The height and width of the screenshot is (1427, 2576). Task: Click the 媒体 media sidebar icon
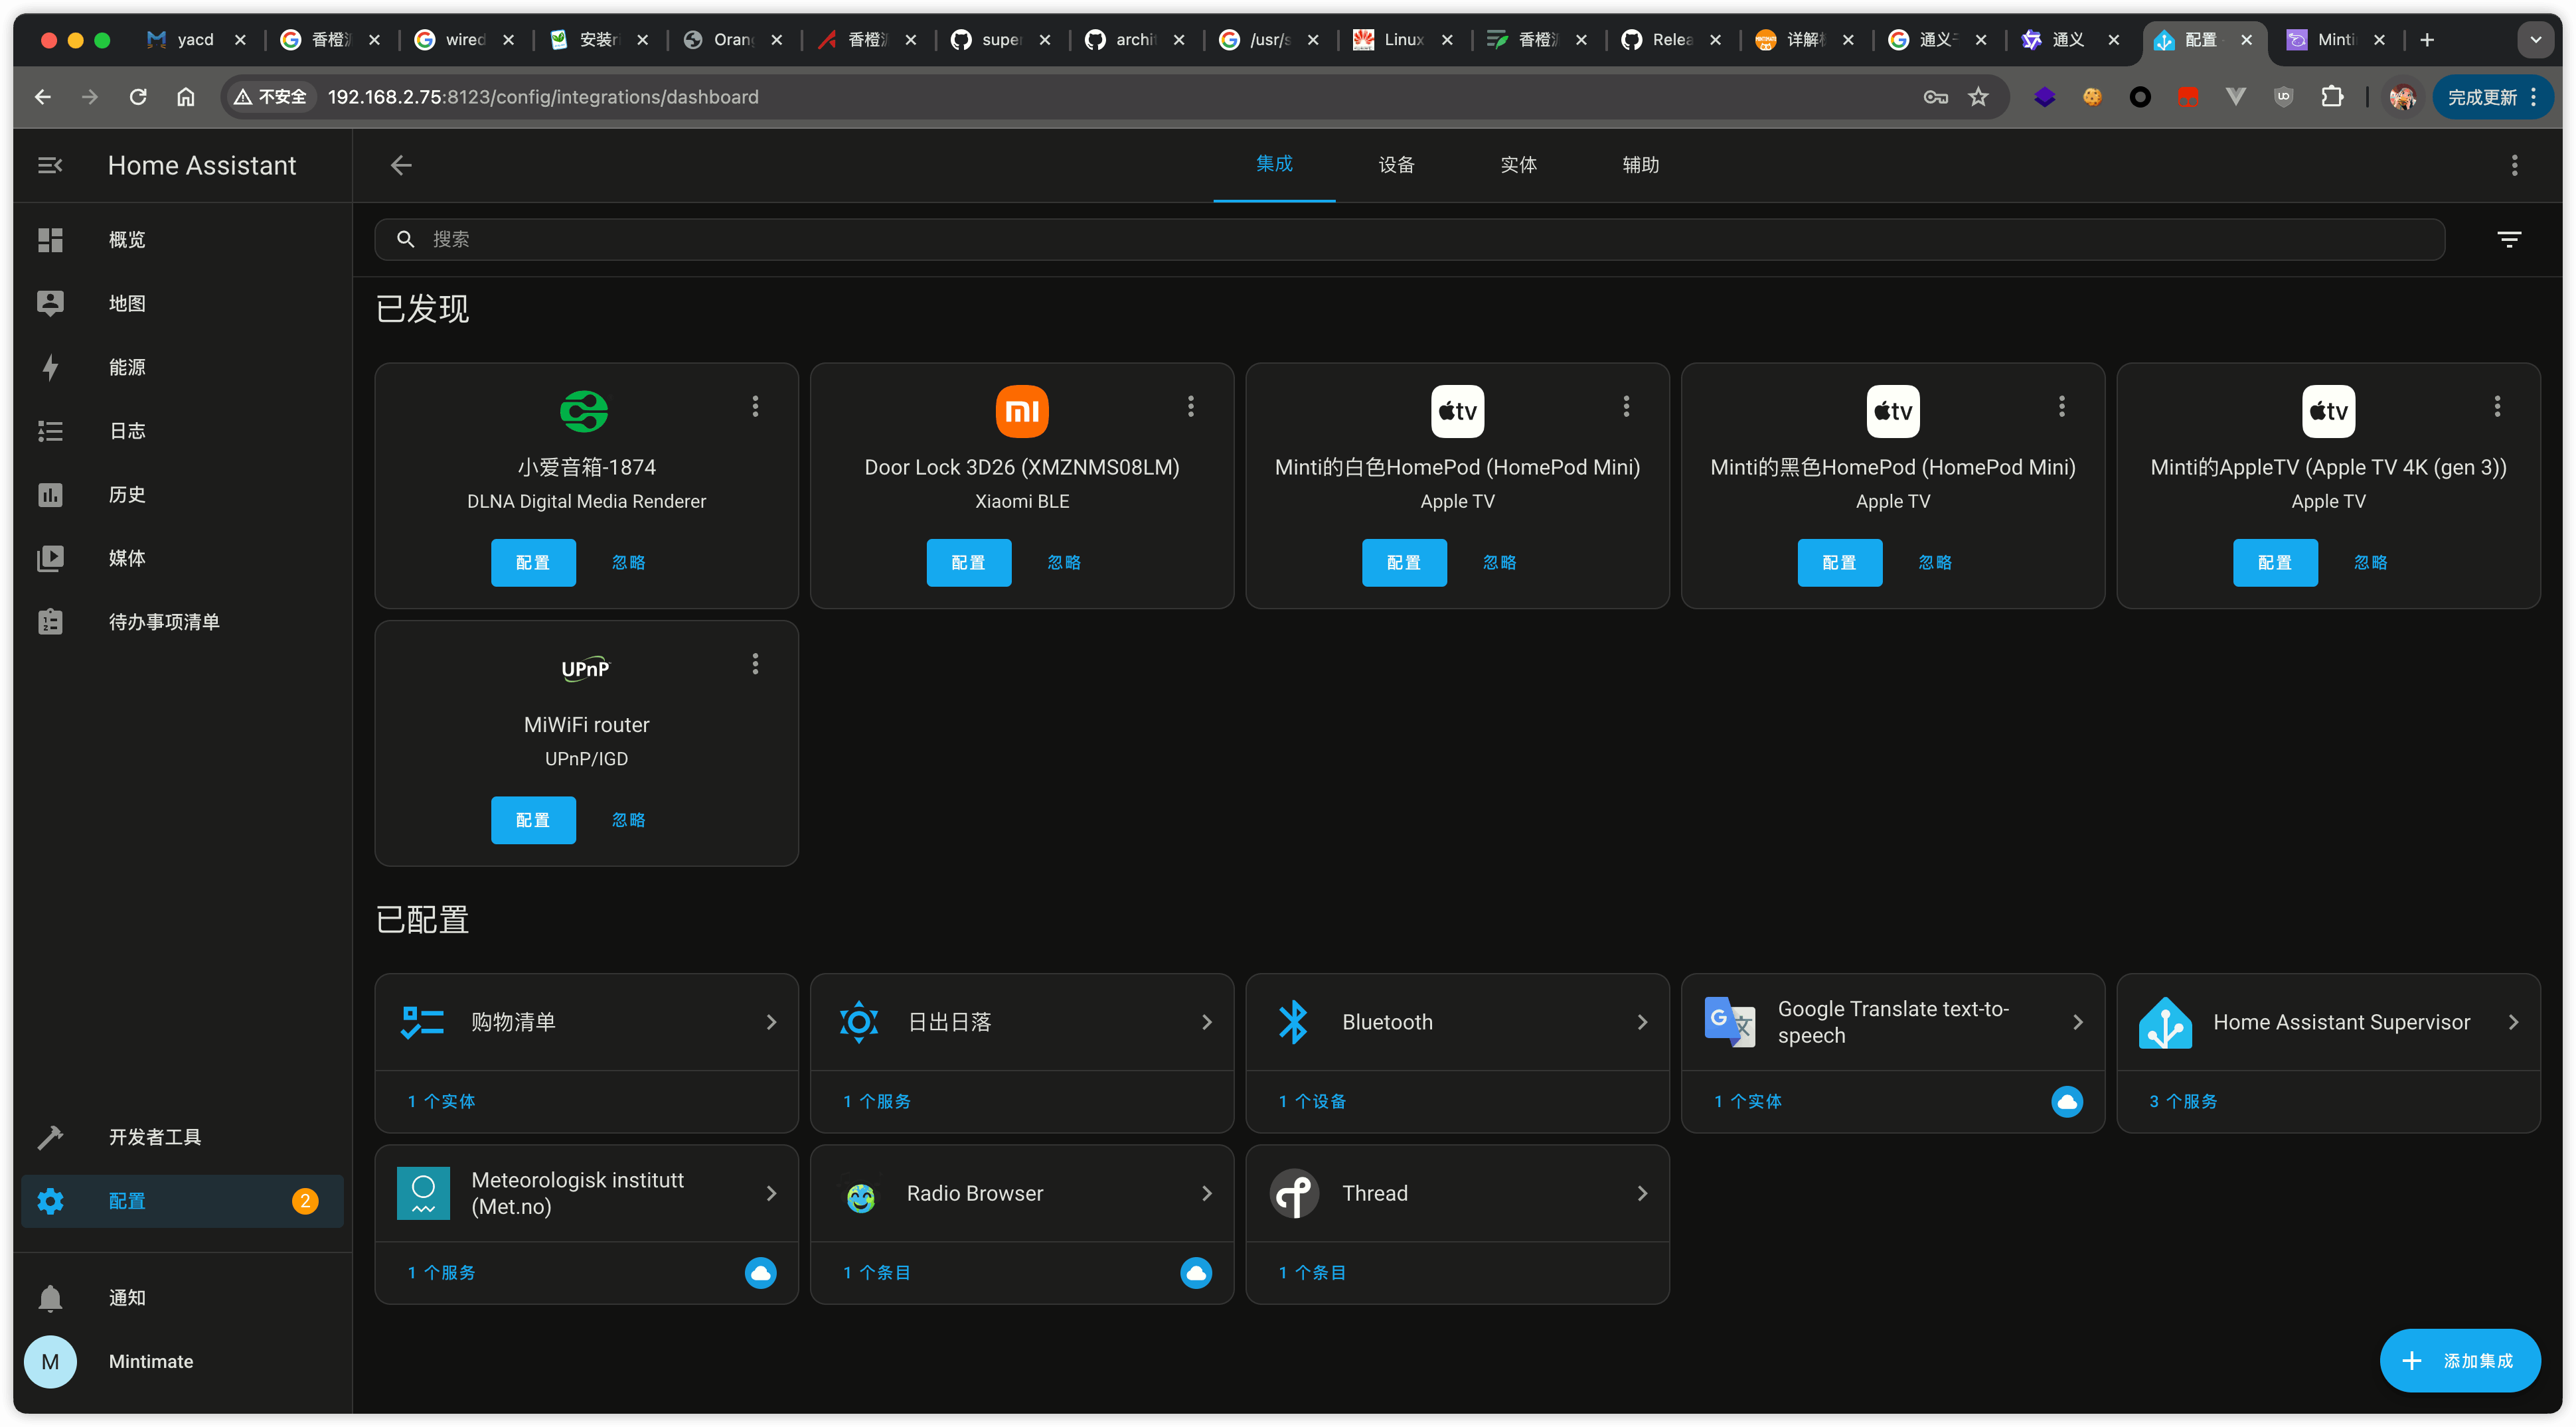click(50, 558)
